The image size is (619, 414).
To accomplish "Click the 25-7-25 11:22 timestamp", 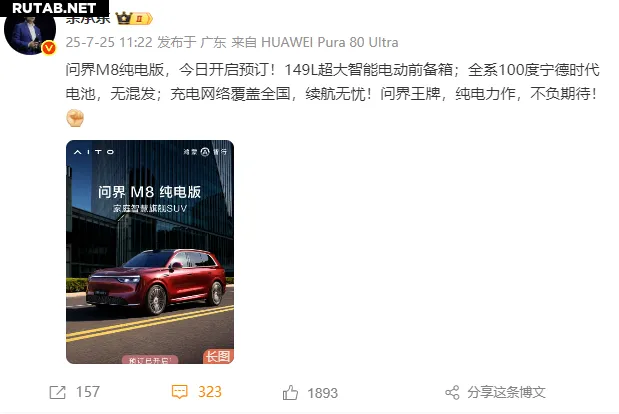I will (x=109, y=42).
